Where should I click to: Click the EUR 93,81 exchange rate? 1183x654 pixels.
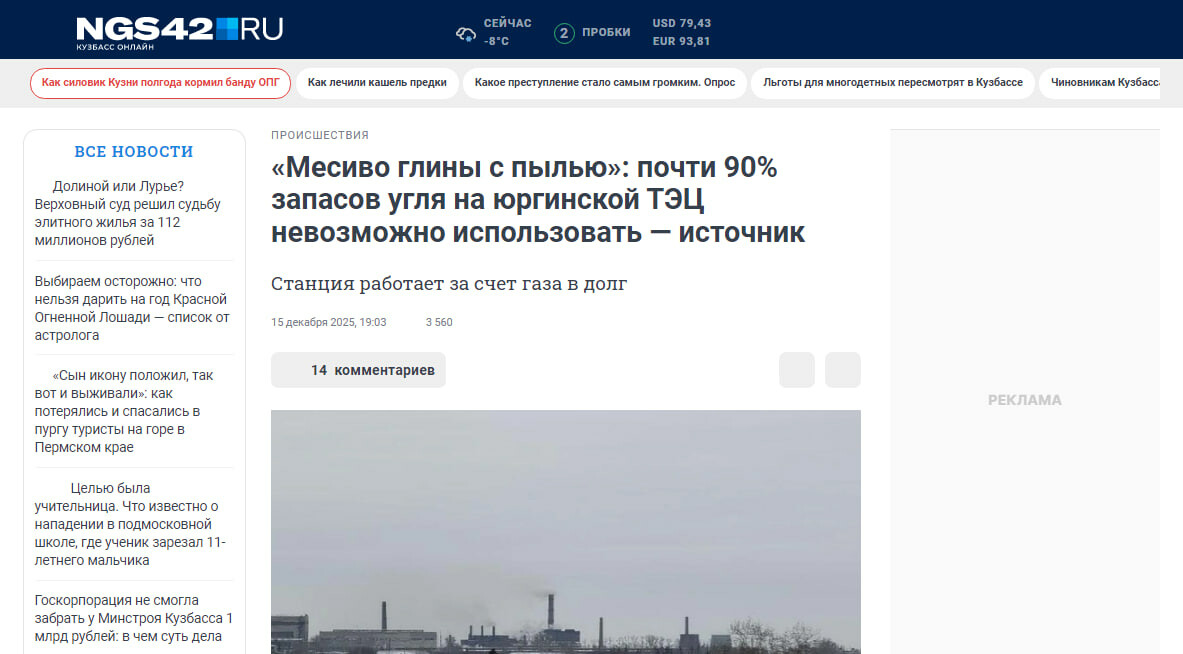[x=681, y=41]
